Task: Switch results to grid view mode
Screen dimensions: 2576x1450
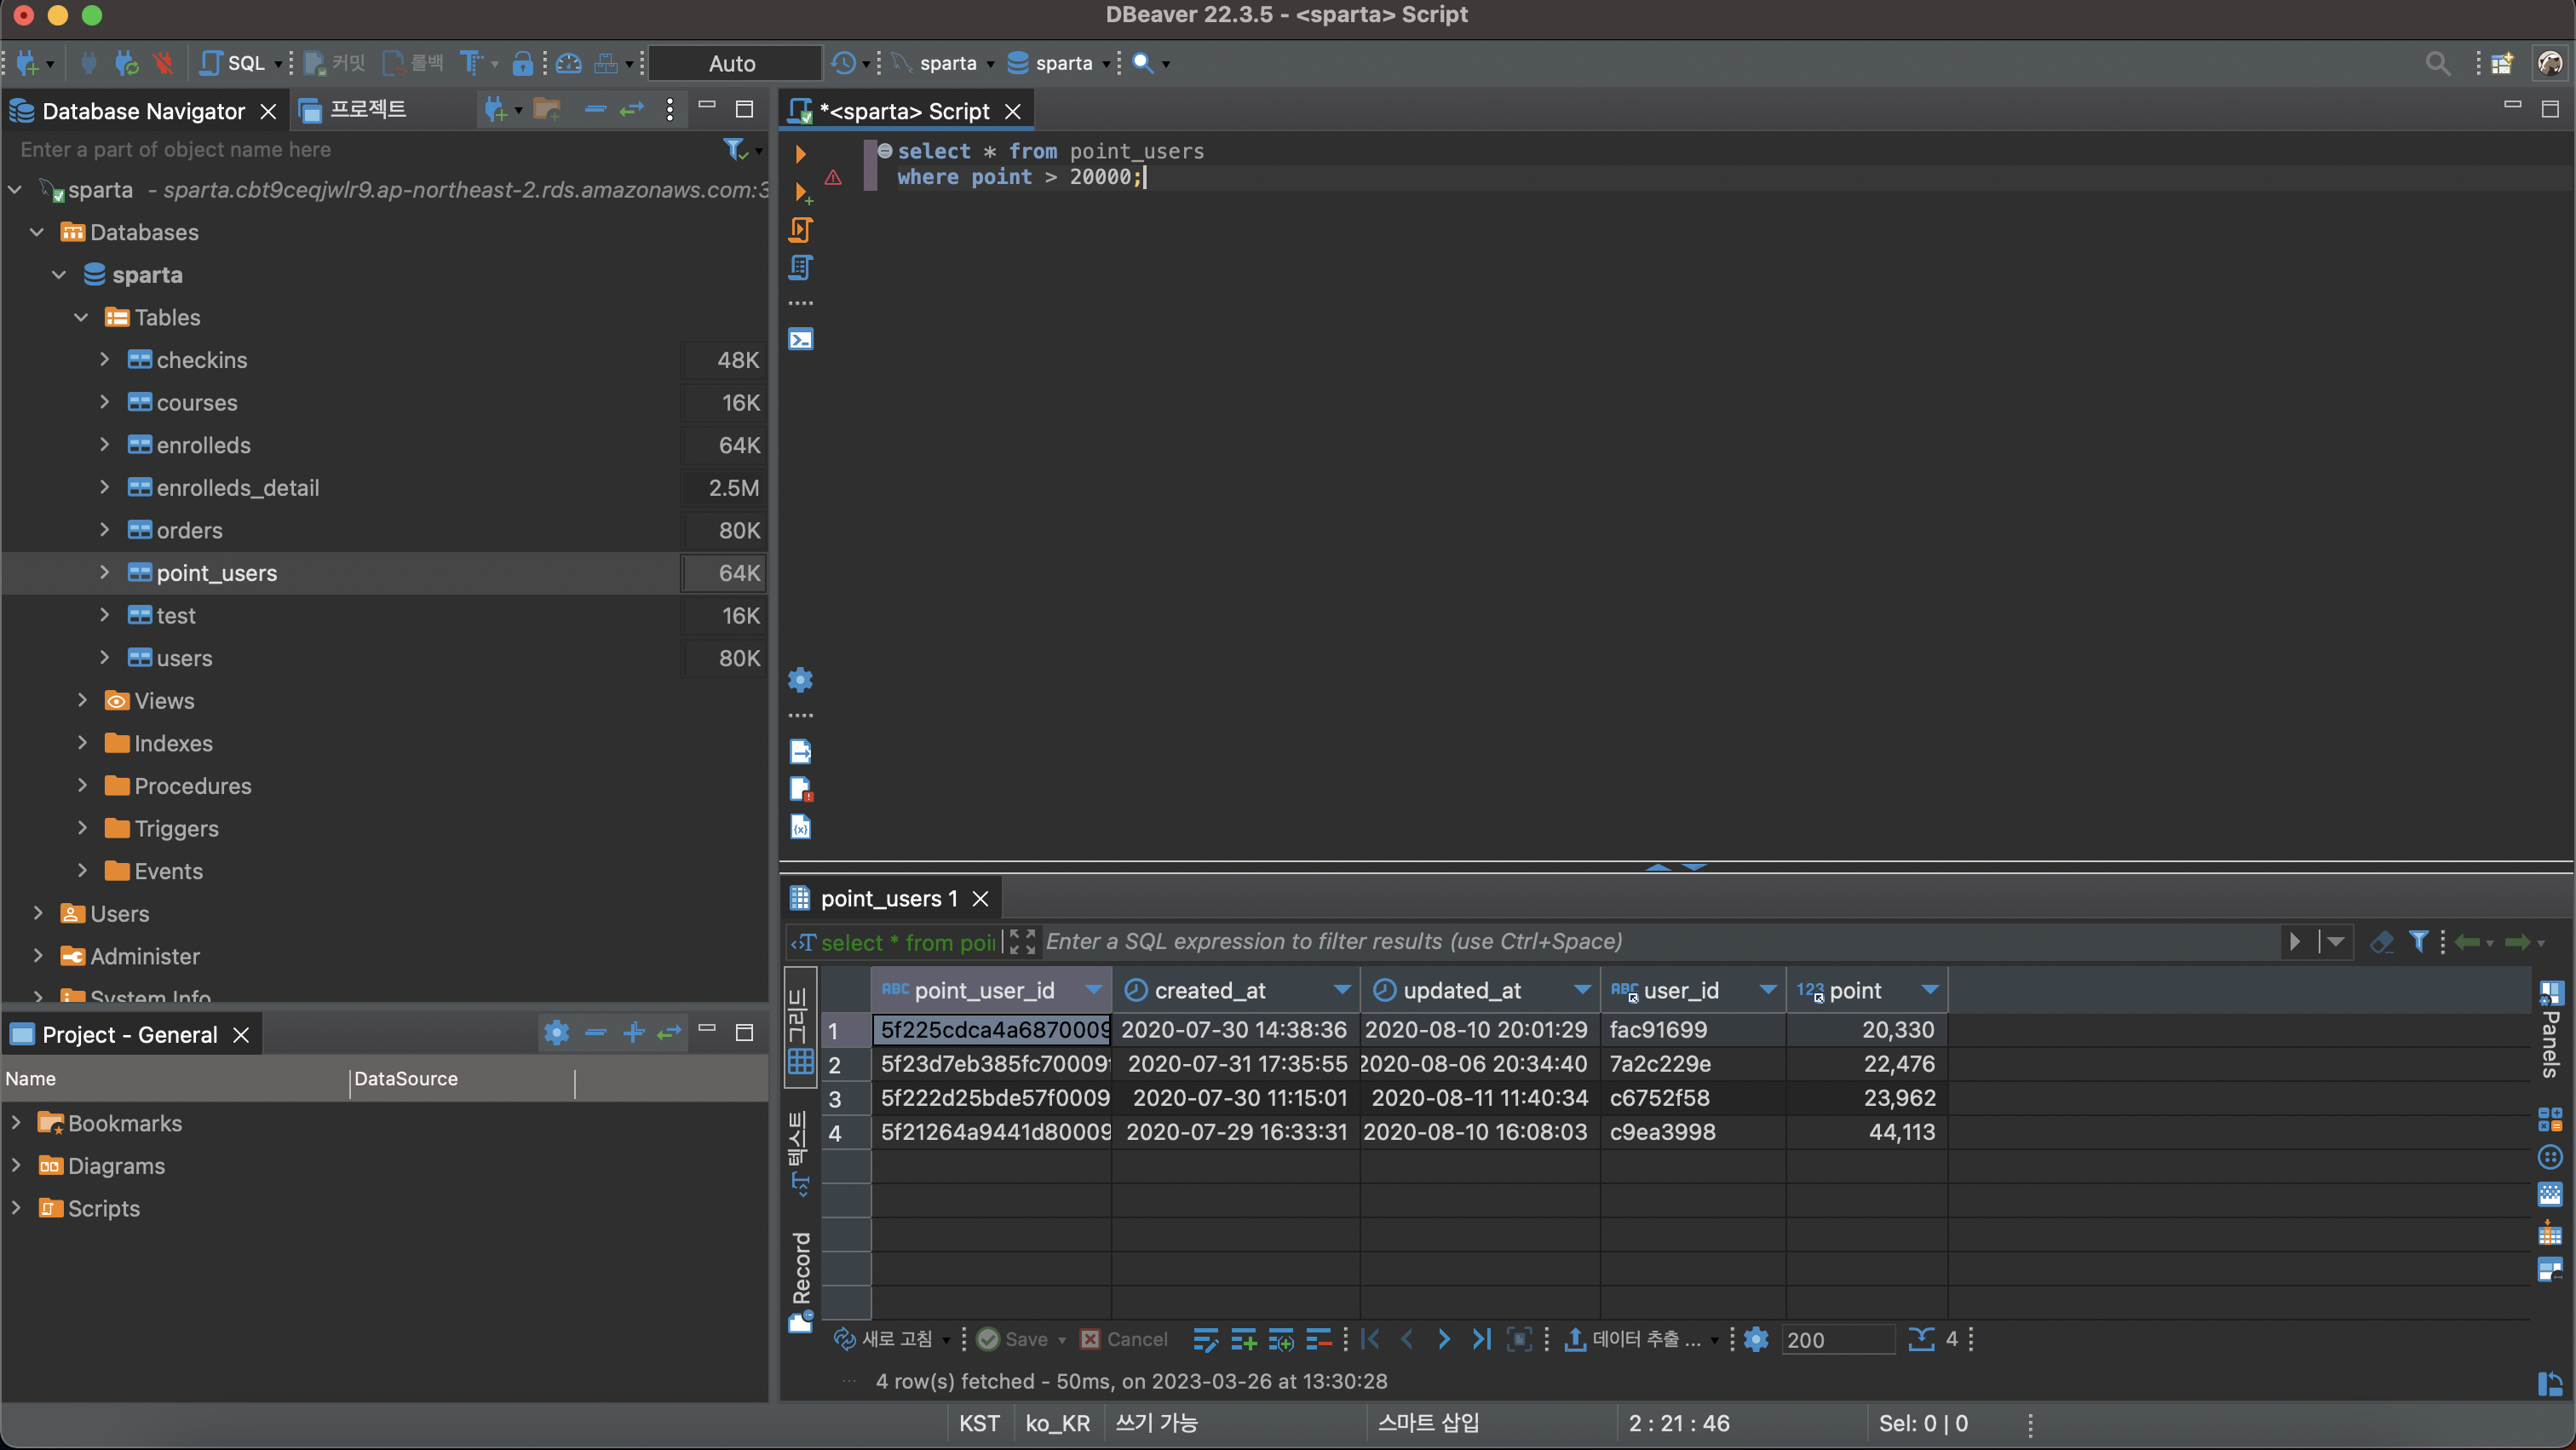Action: click(800, 1030)
